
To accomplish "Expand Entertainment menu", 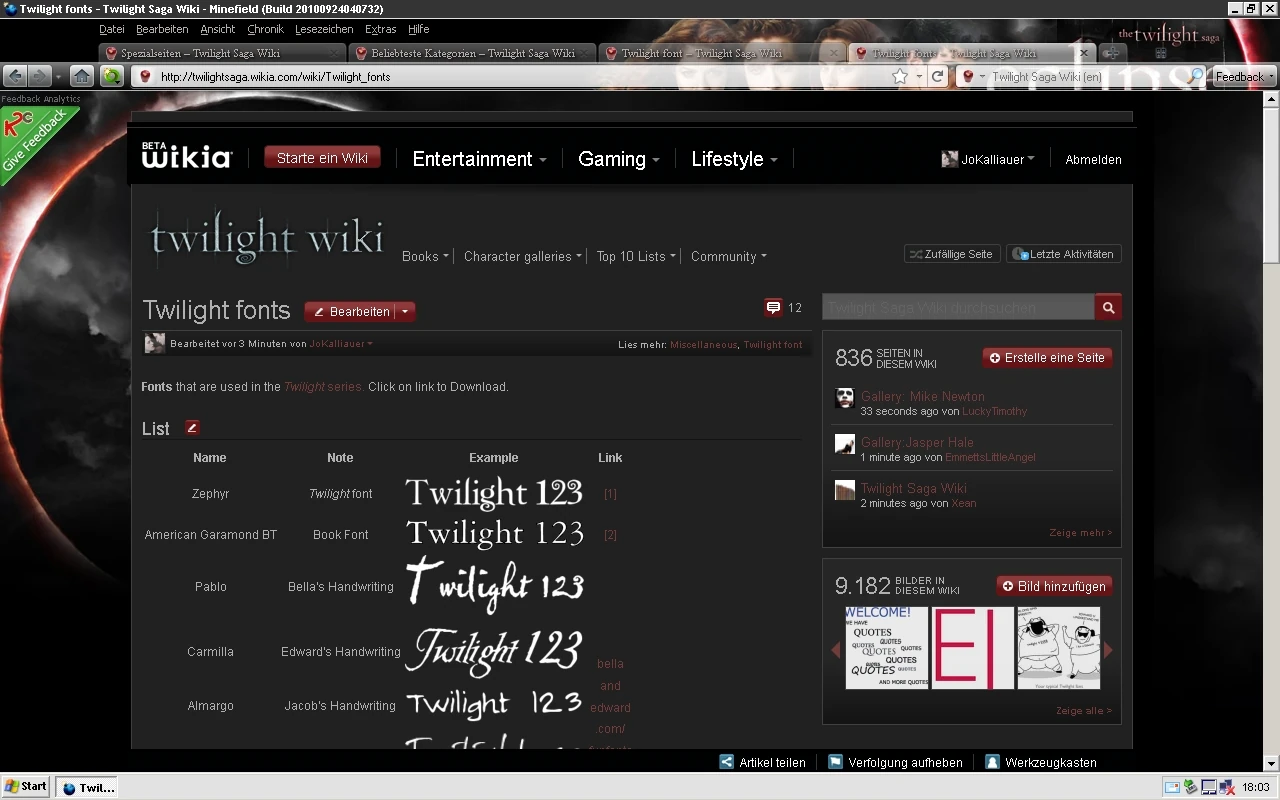I will 479,159.
